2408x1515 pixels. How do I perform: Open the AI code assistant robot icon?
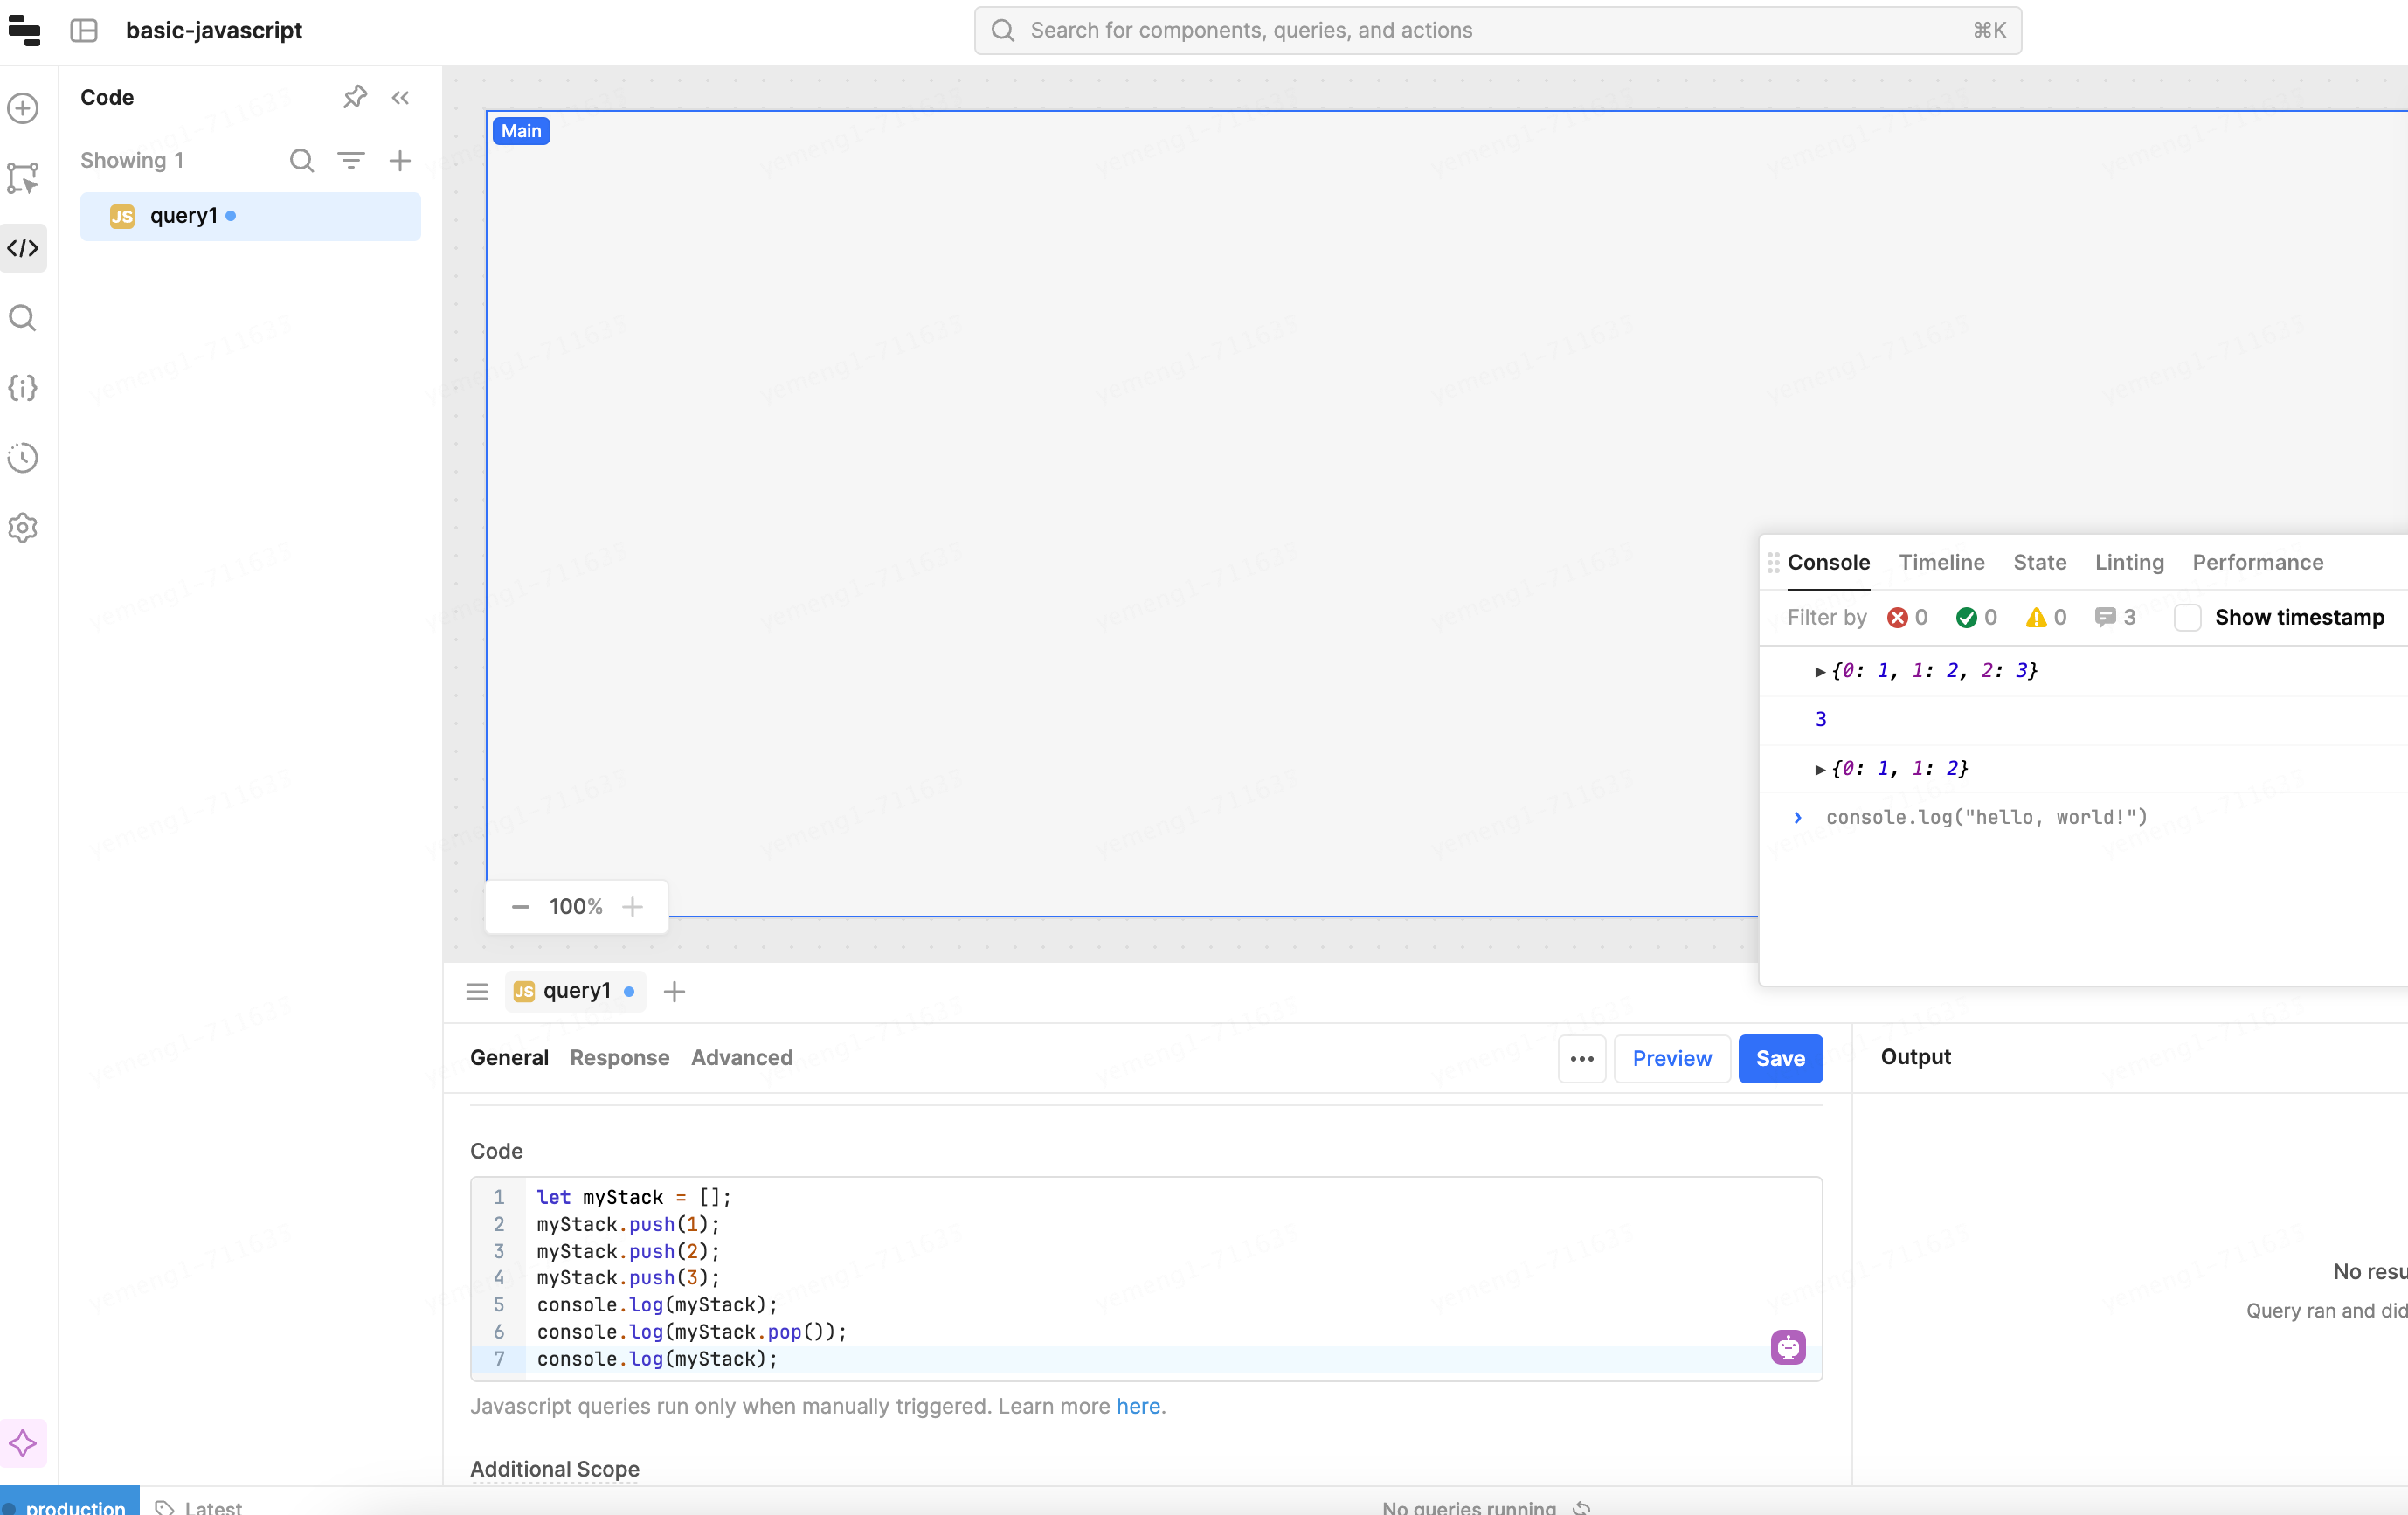tap(1788, 1347)
